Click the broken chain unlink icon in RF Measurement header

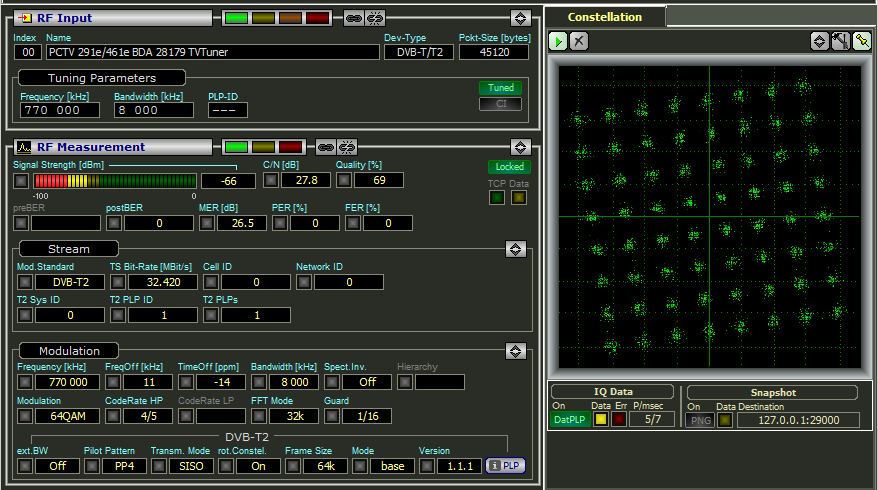tap(347, 147)
